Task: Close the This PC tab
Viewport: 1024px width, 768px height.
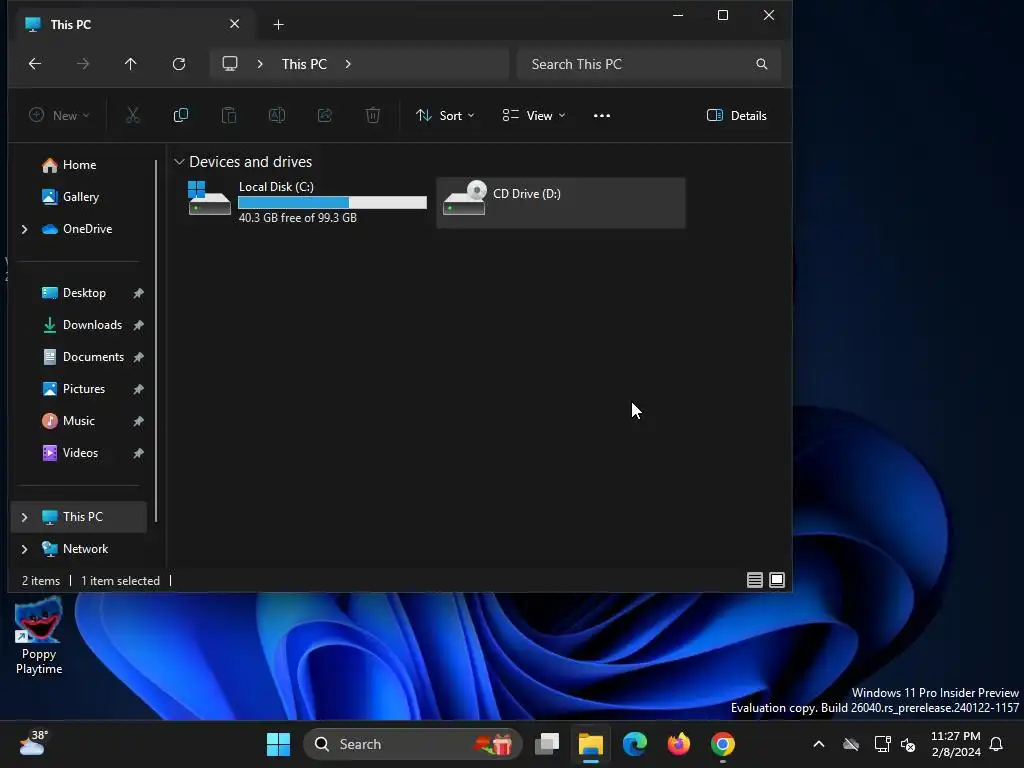Action: click(234, 24)
